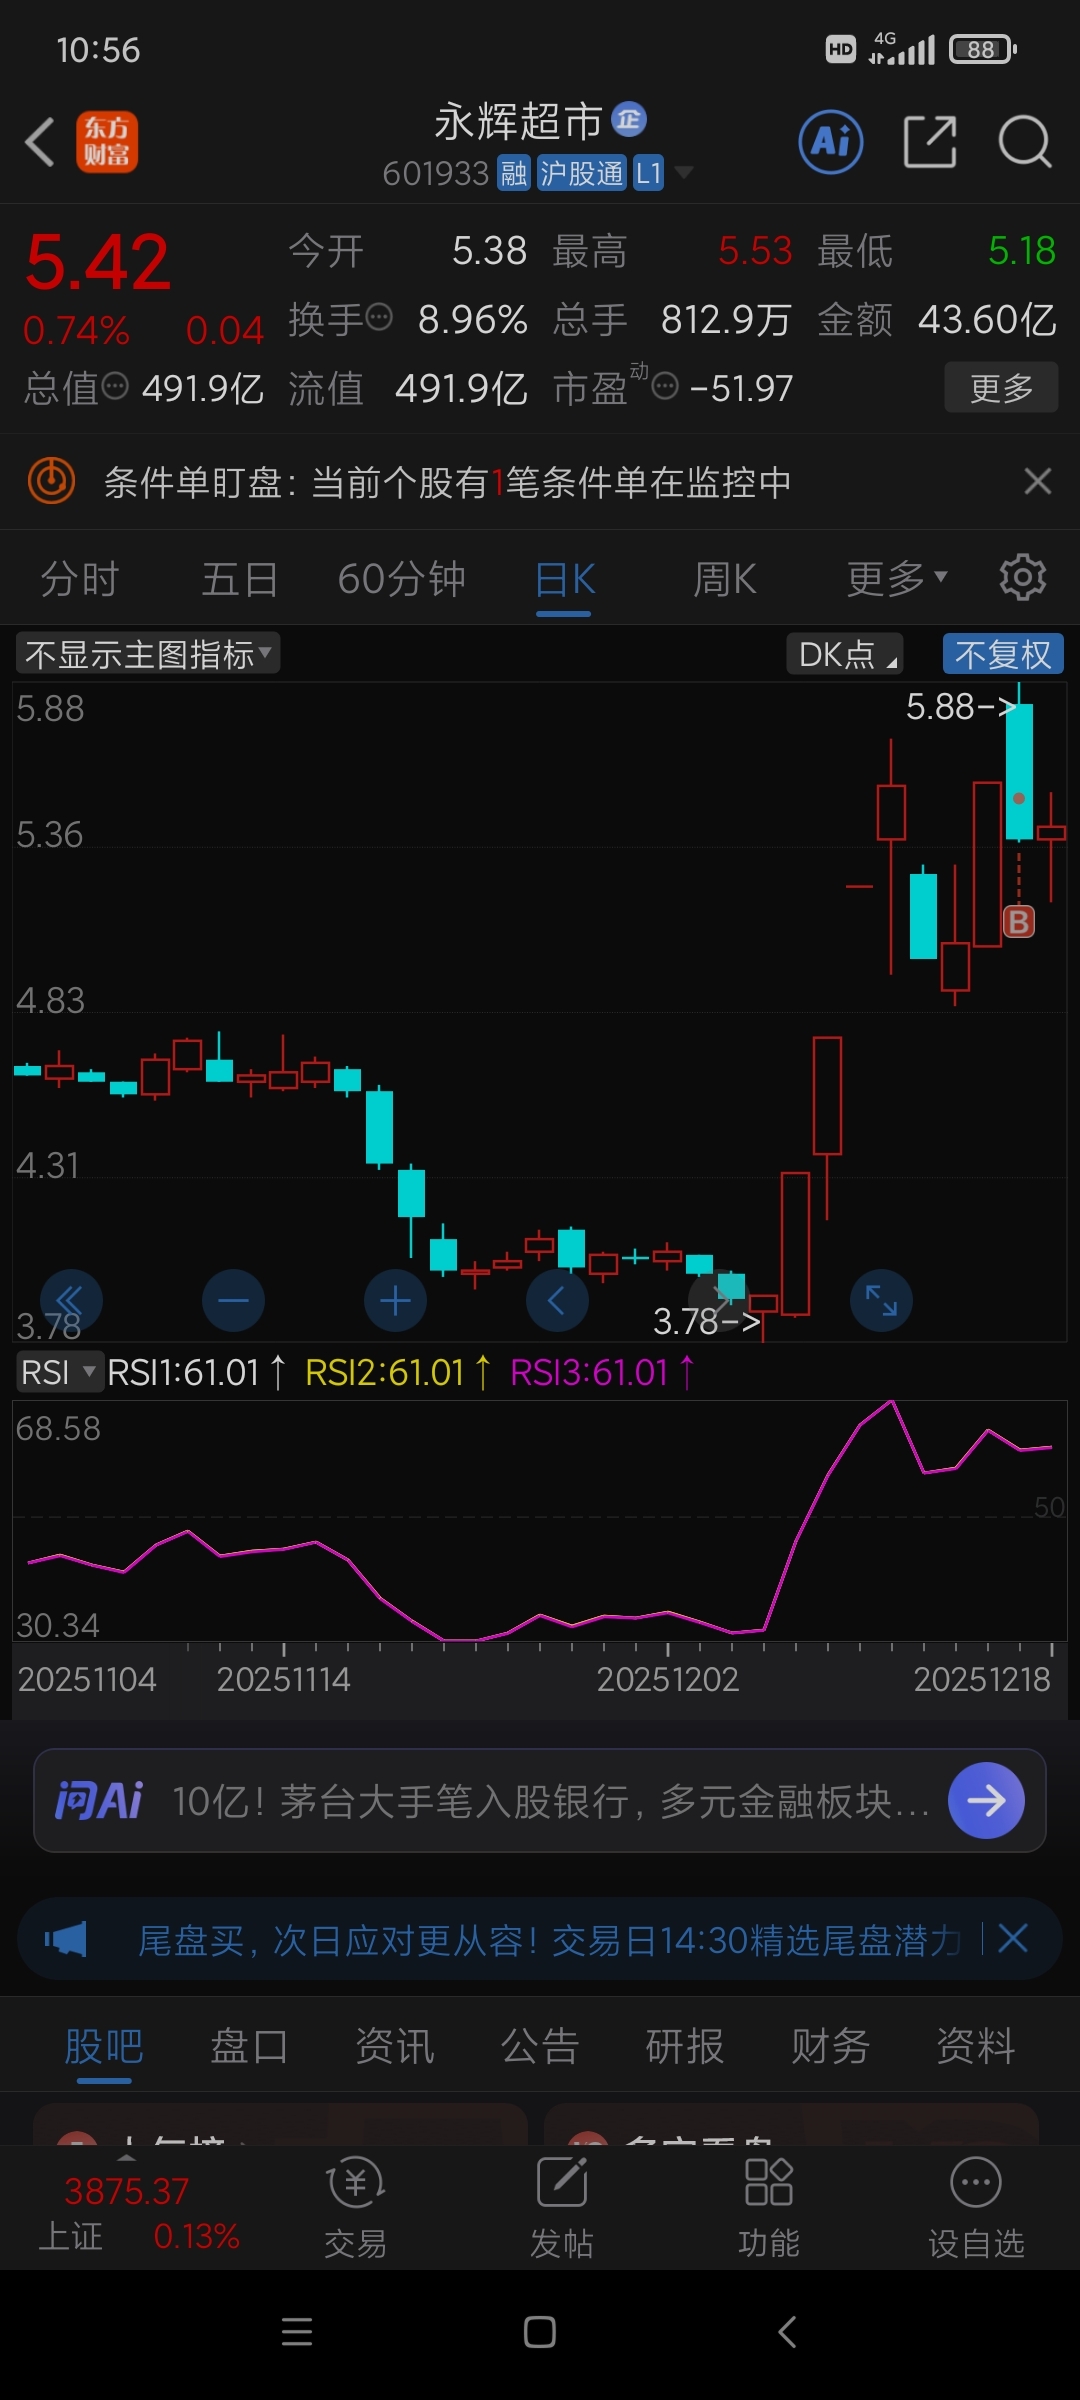Tap the condition order monitoring text
Image resolution: width=1080 pixels, height=2400 pixels.
pos(448,482)
